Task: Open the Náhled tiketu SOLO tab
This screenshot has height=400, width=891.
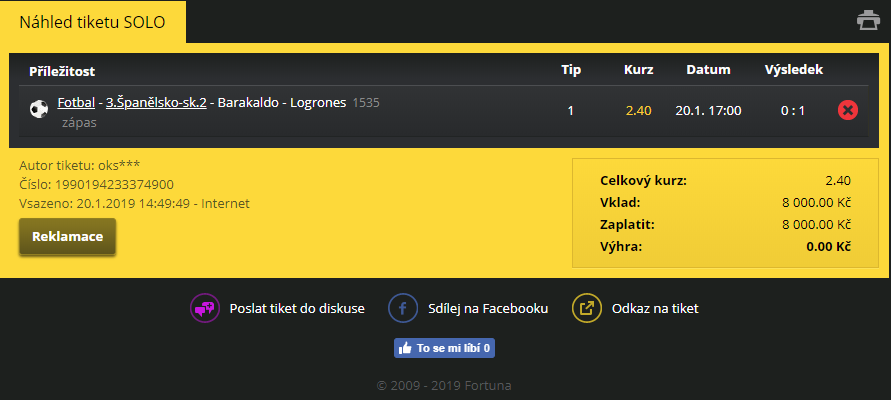Action: 92,21
